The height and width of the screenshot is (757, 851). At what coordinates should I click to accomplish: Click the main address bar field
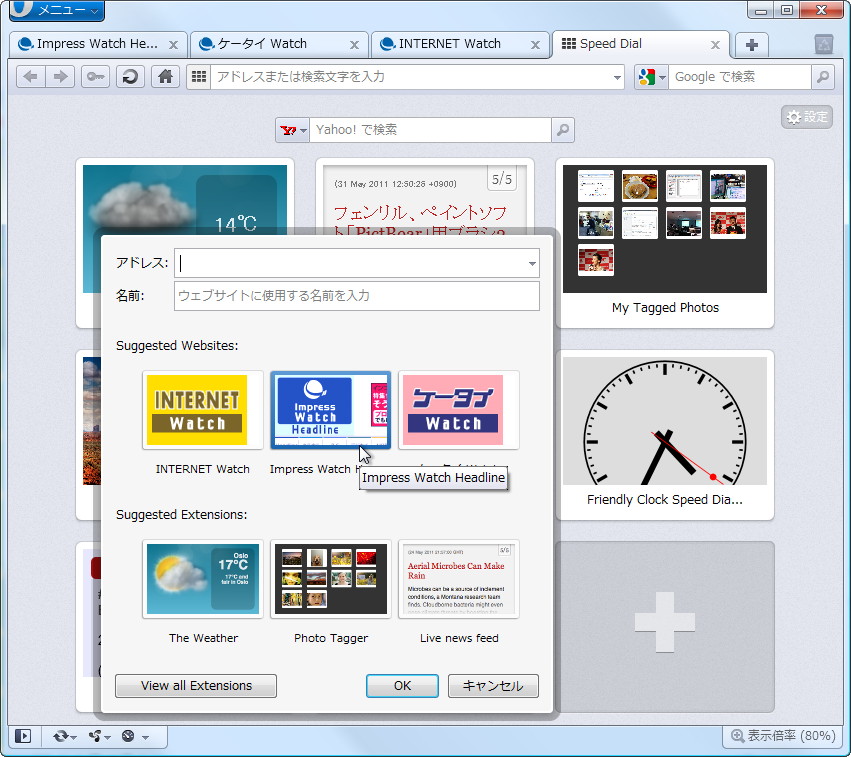(x=410, y=77)
